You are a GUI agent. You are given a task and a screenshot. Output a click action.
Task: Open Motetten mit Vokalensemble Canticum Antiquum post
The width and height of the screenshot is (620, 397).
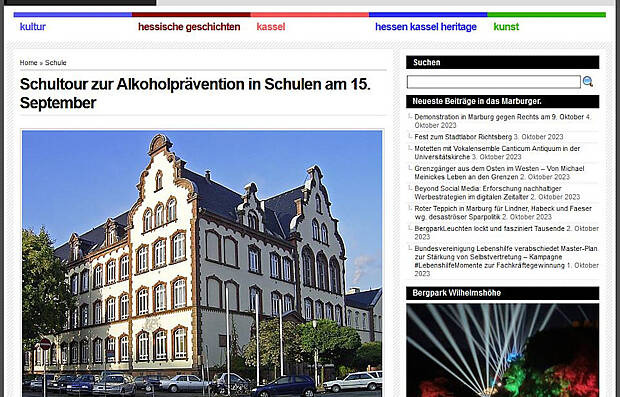tap(497, 153)
